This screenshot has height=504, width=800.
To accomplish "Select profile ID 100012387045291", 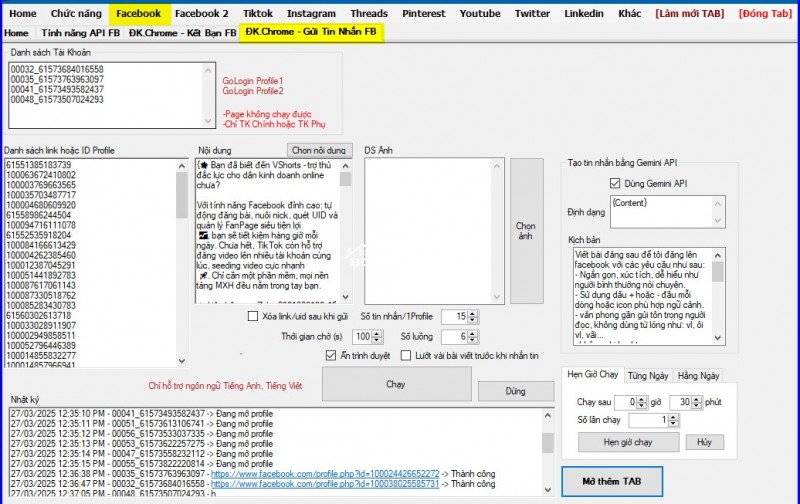I will coord(41,265).
